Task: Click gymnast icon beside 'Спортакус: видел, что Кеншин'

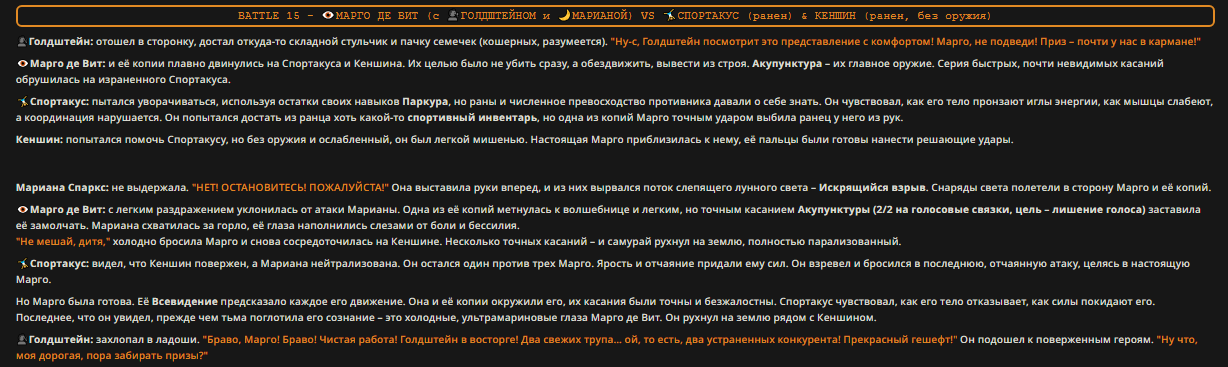Action: coord(22,262)
